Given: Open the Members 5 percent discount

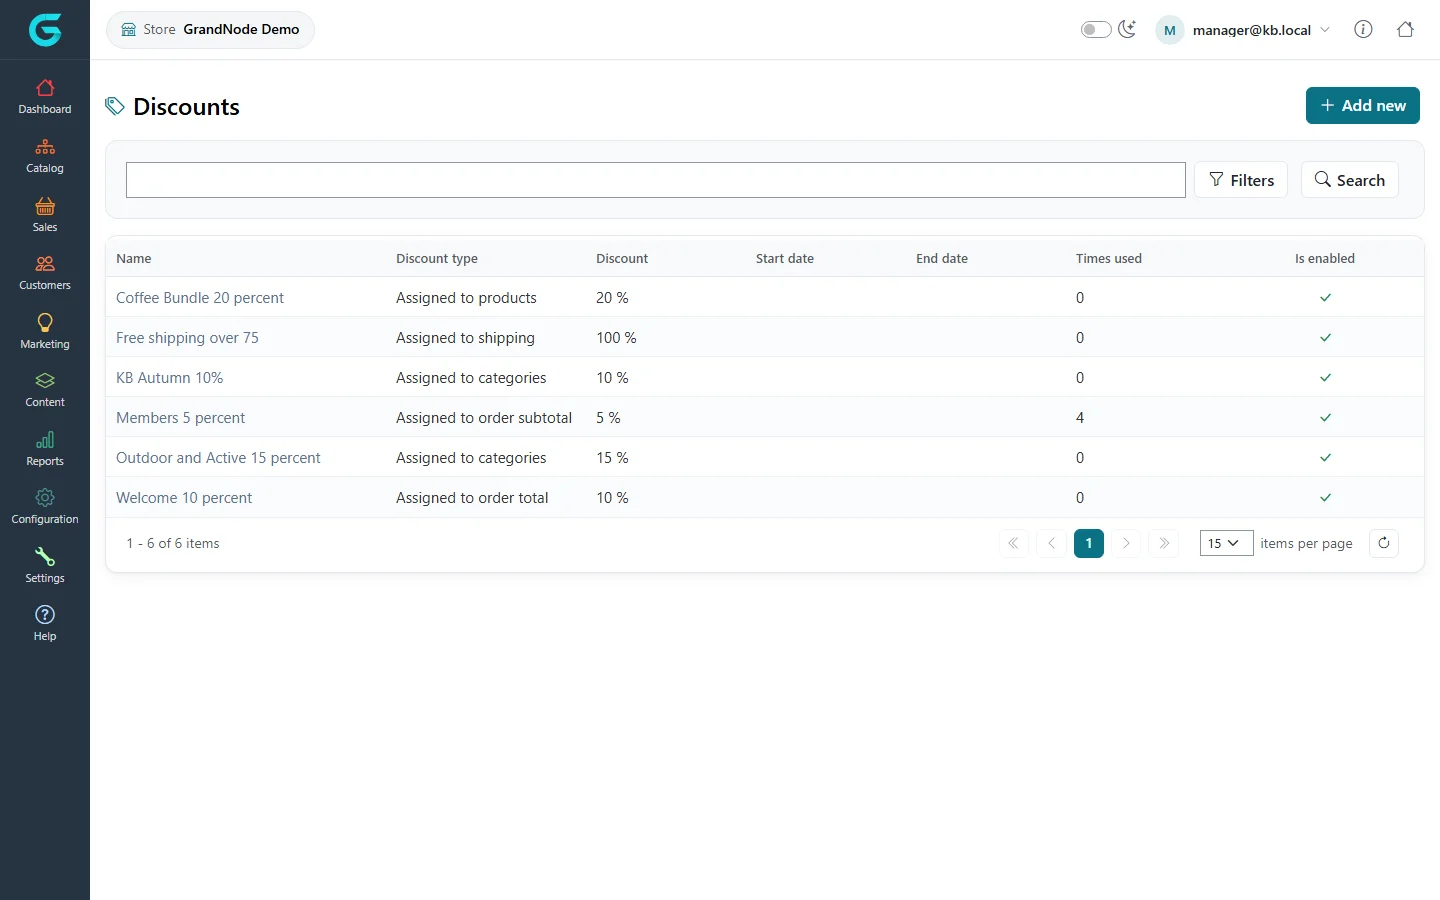Looking at the screenshot, I should pyautogui.click(x=180, y=418).
